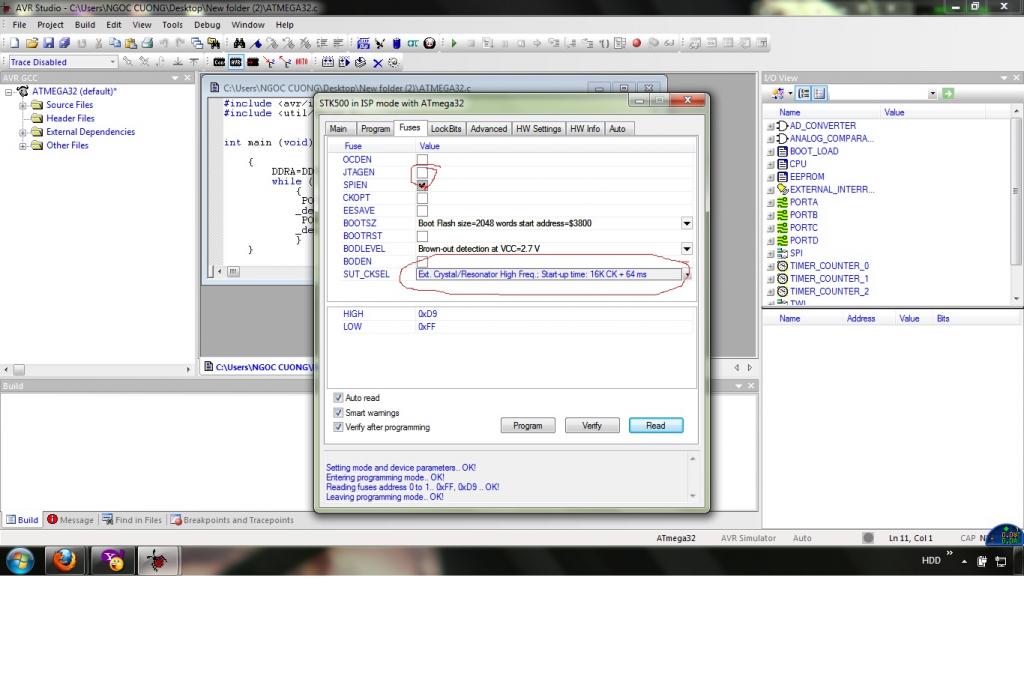Viewport: 1024px width, 673px height.
Task: Toggle the EESAVE fuse checkbox
Action: coord(423,211)
